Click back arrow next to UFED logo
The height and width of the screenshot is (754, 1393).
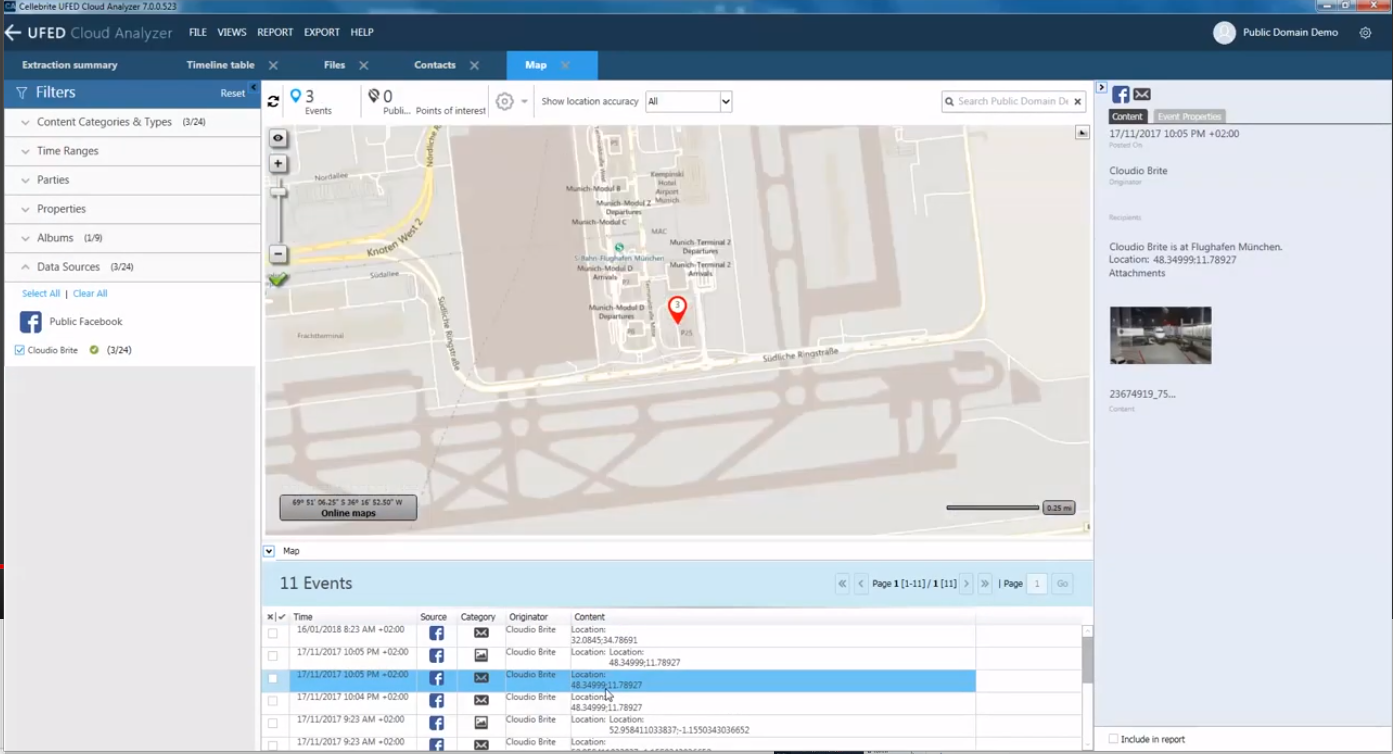click(x=13, y=33)
